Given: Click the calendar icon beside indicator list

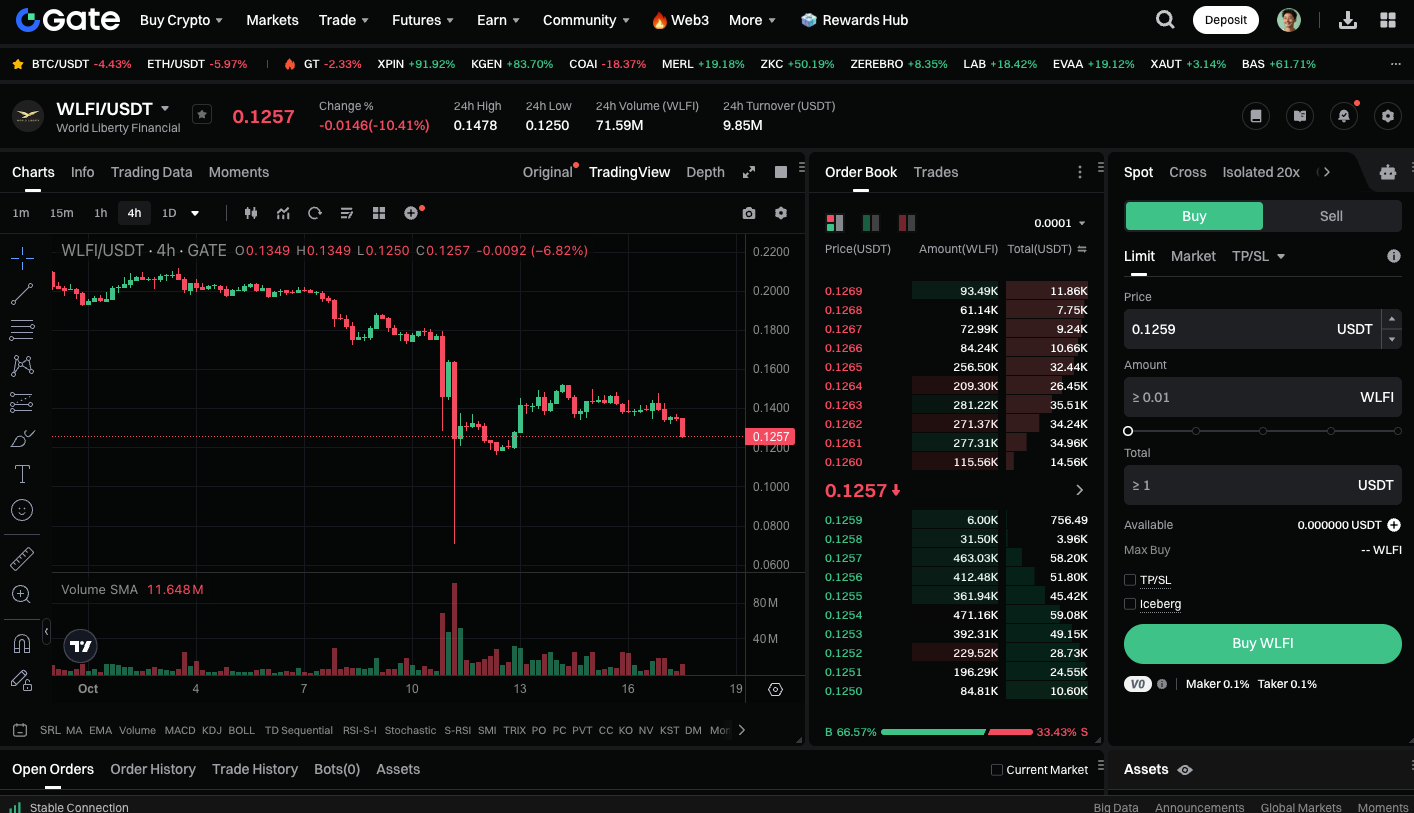Looking at the screenshot, I should tap(19, 730).
